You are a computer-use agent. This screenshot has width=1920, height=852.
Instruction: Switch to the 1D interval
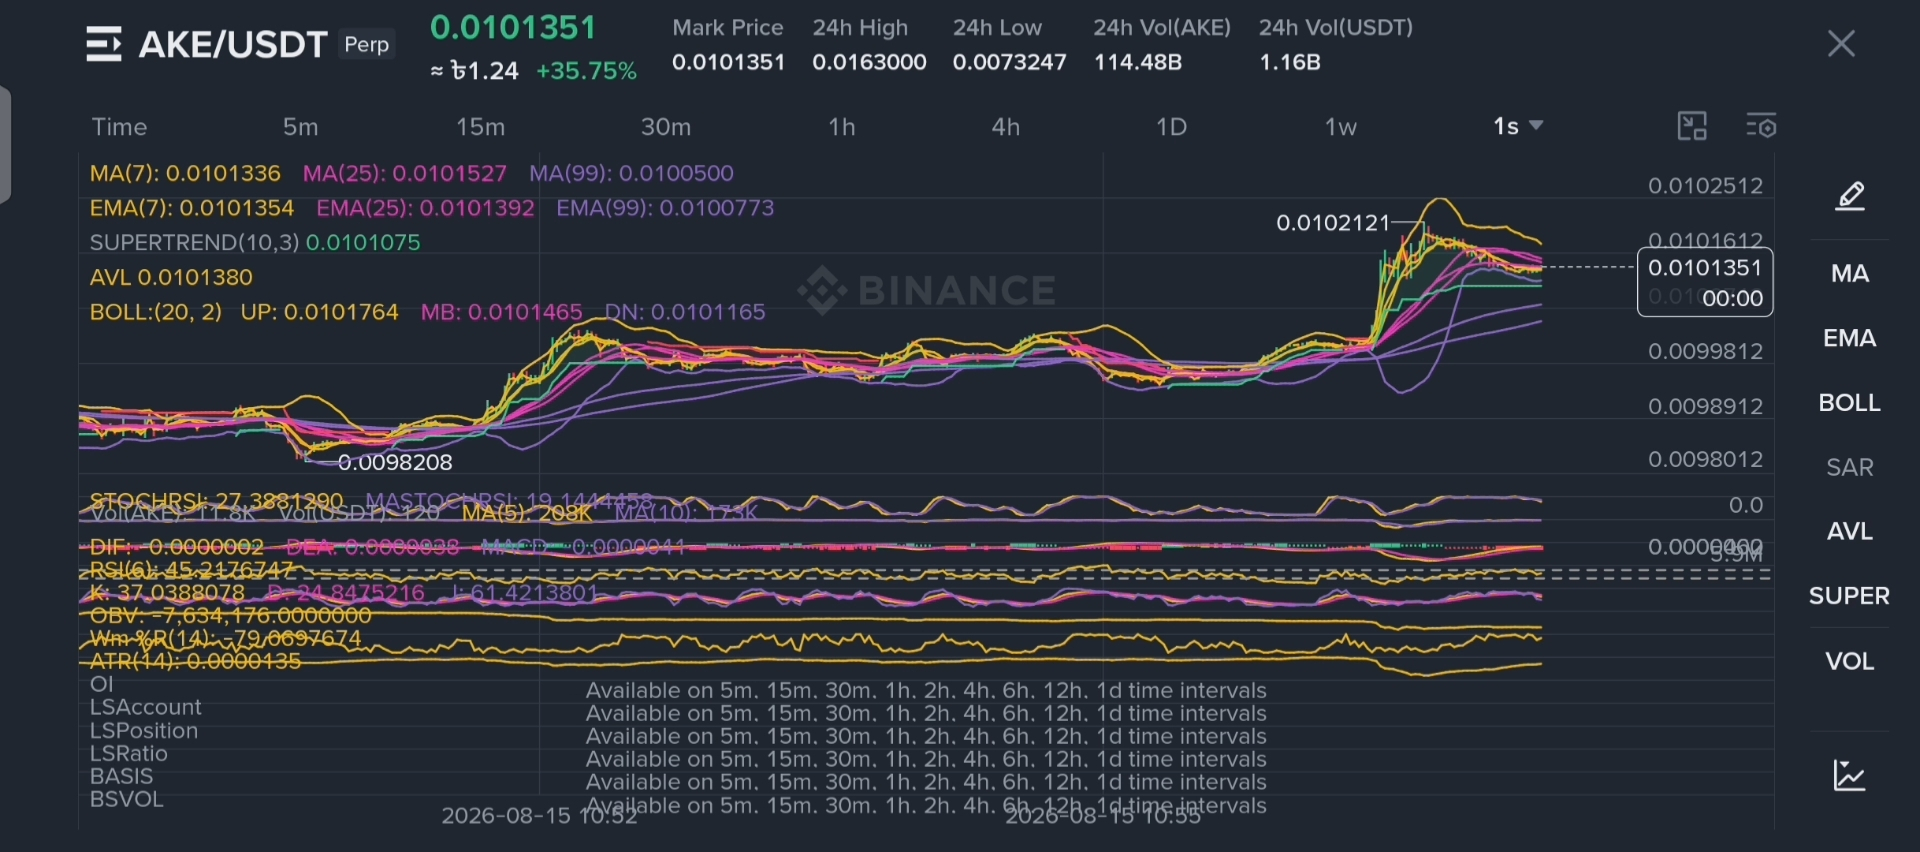pyautogui.click(x=1171, y=127)
